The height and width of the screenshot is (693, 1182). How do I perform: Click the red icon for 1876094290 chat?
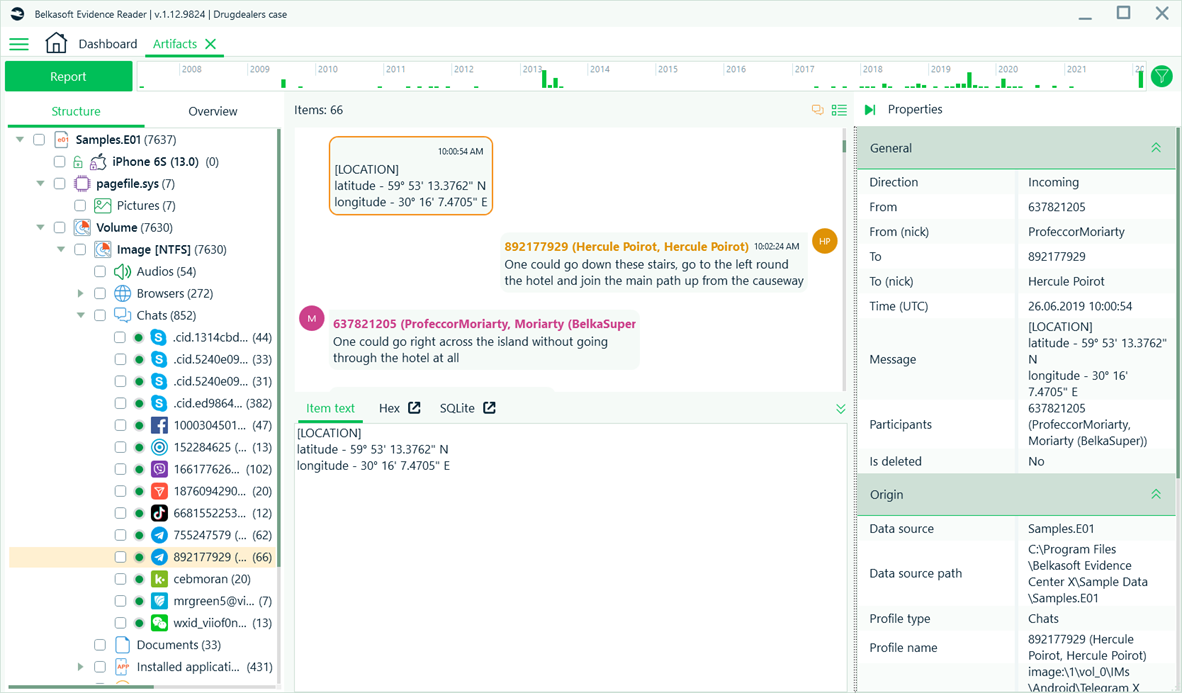pyautogui.click(x=159, y=491)
